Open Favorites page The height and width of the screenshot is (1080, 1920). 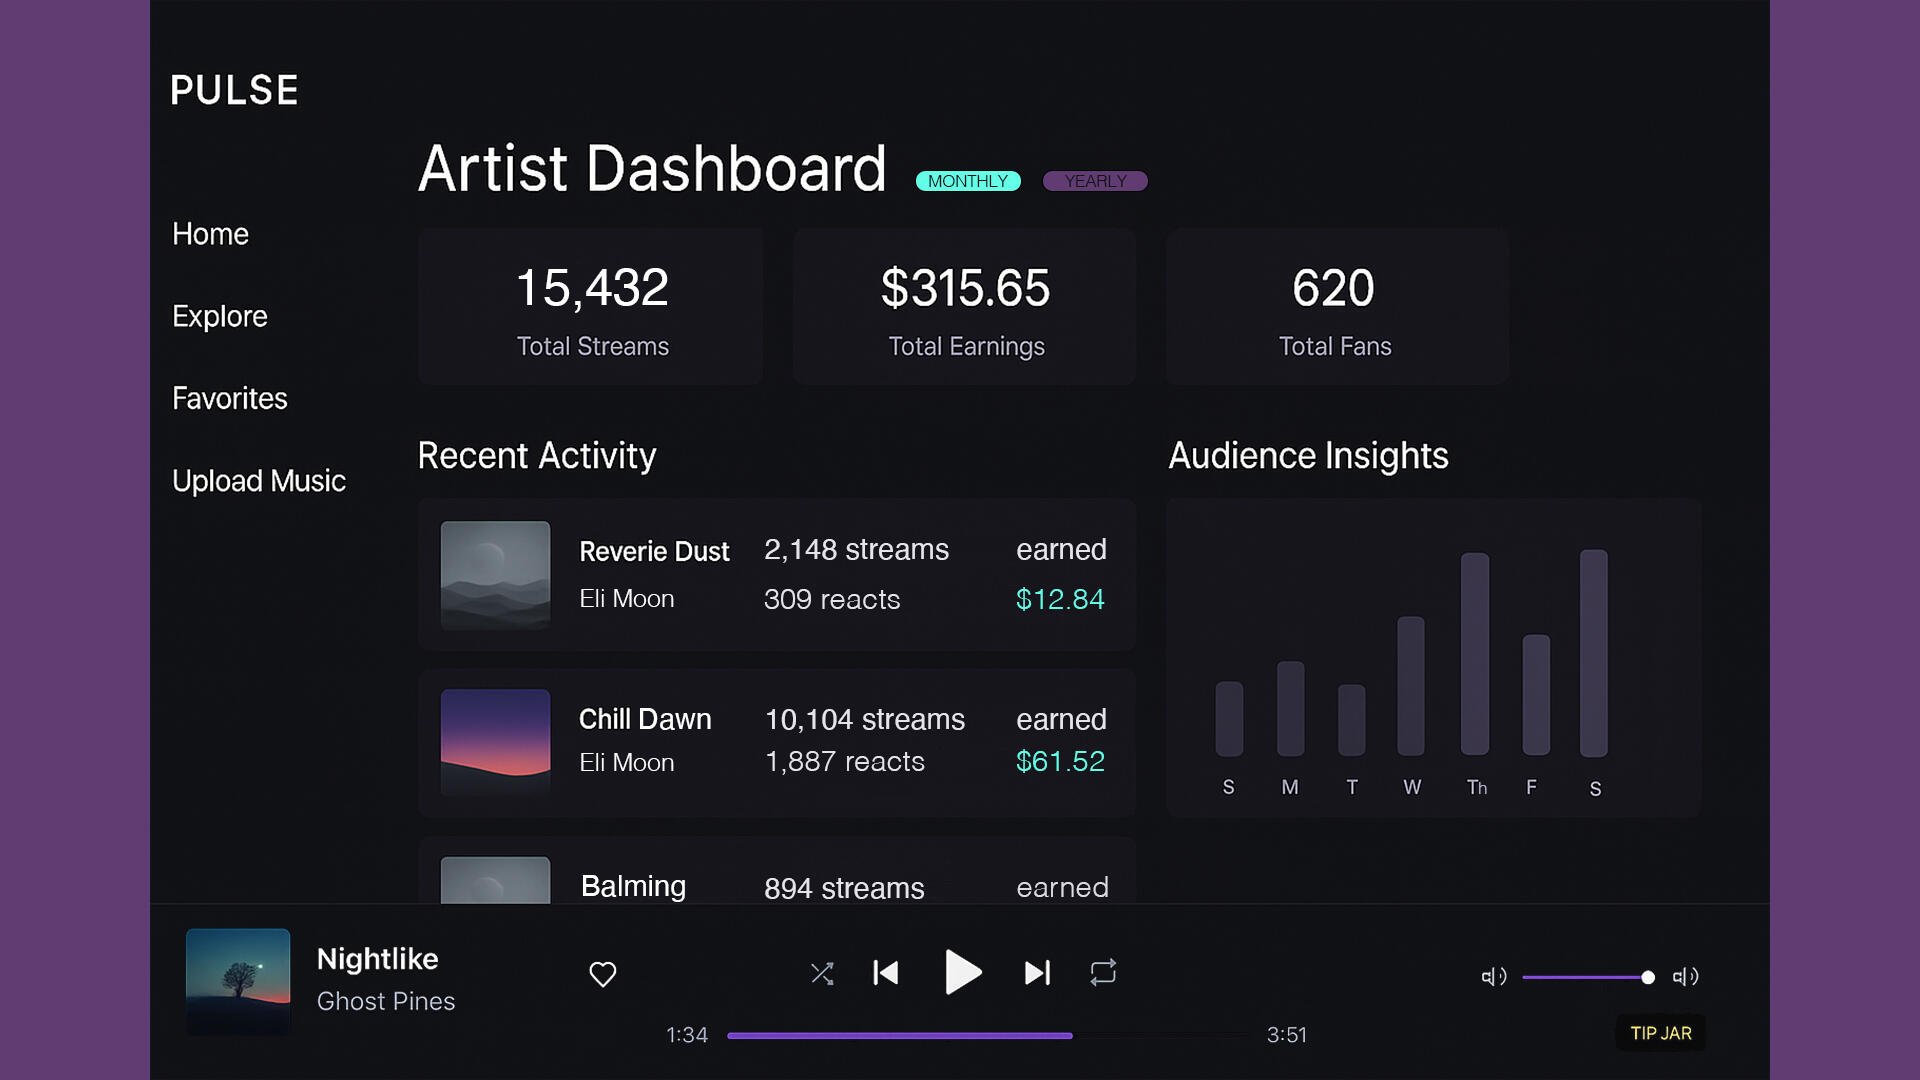pos(229,399)
